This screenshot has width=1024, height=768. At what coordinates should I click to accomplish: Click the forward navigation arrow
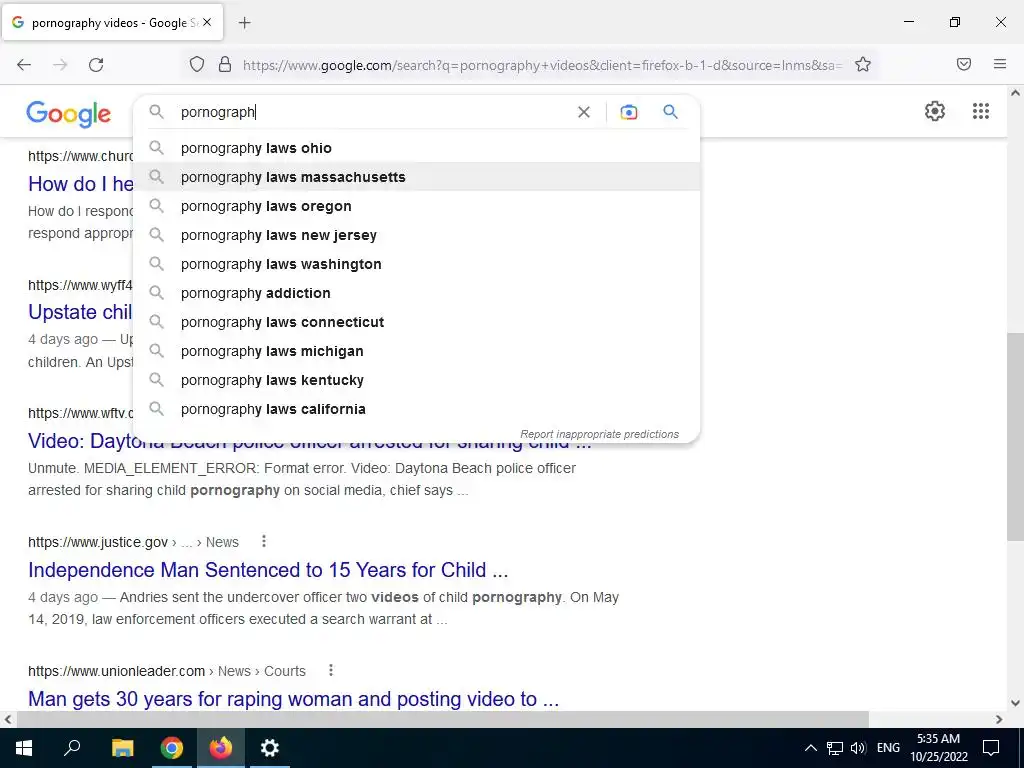60,64
